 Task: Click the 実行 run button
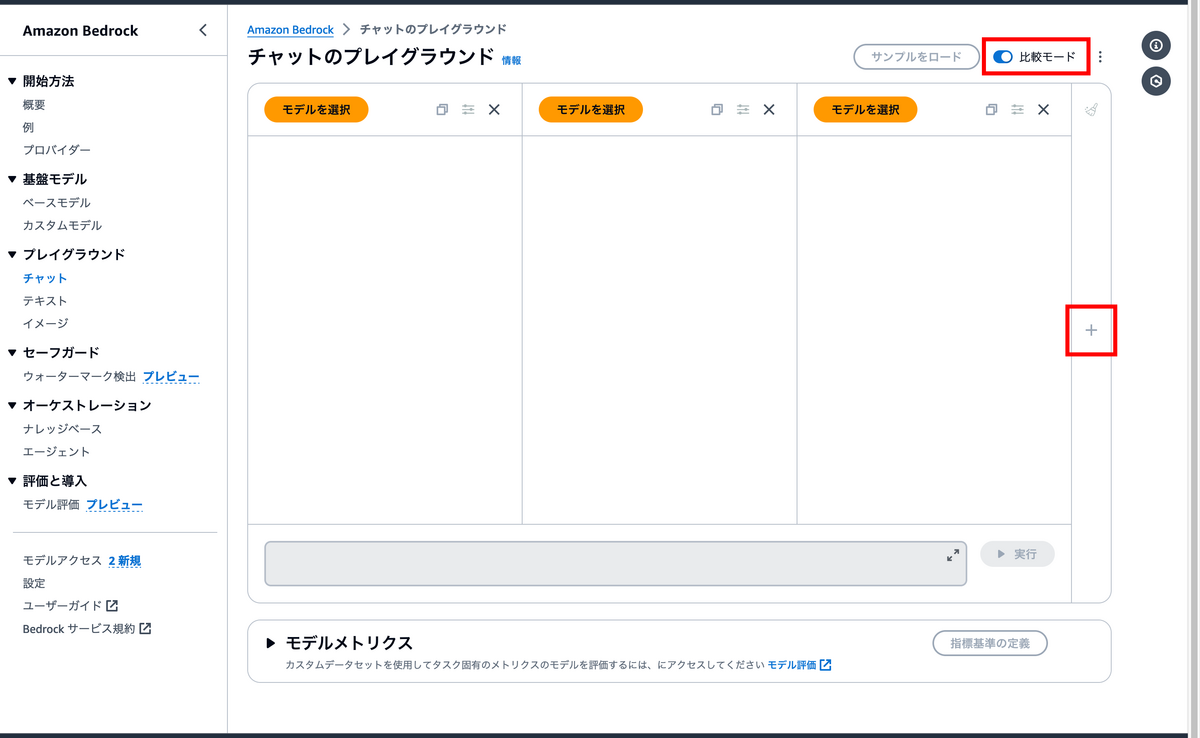1017,554
